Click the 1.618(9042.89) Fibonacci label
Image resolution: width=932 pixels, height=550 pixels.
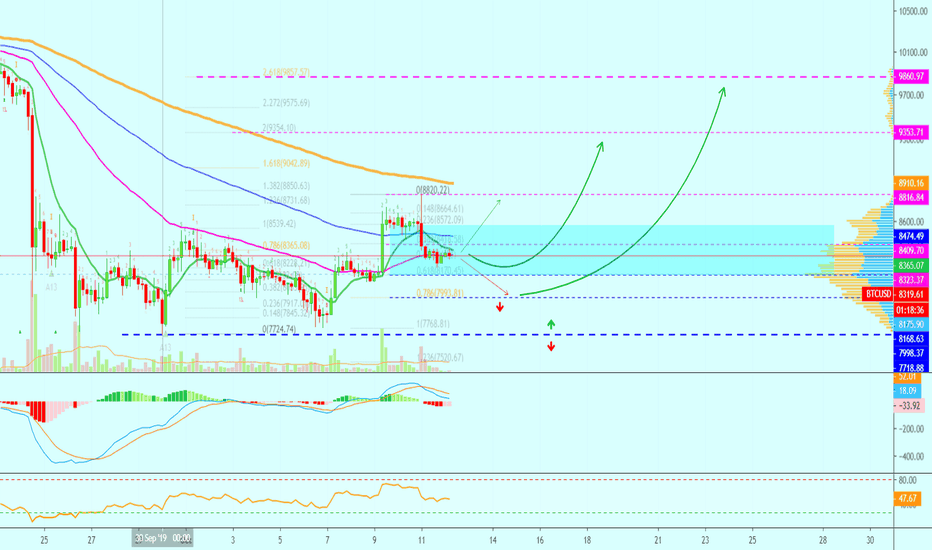pyautogui.click(x=286, y=164)
